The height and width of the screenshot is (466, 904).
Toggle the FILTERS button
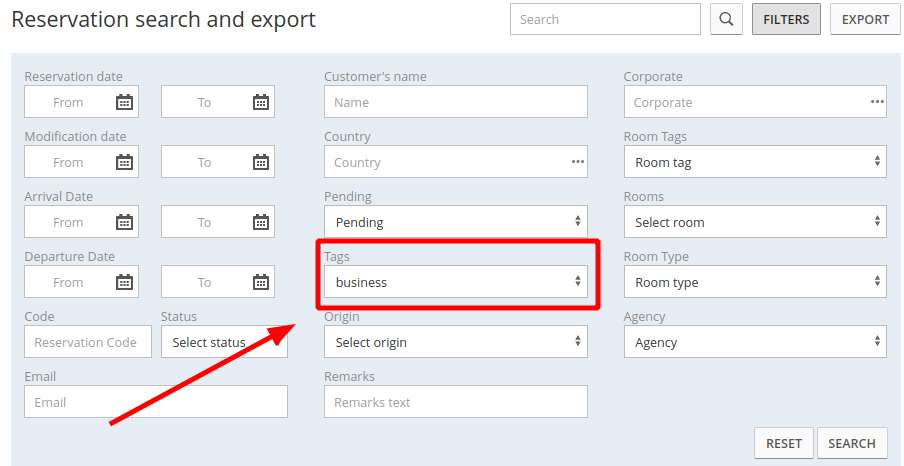[786, 20]
